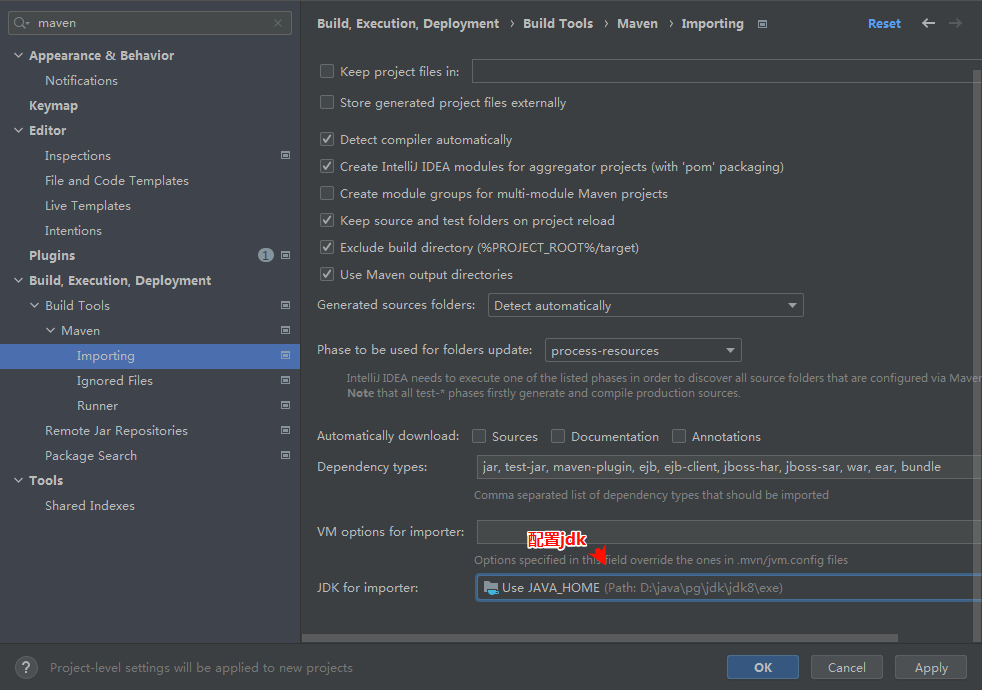Clear the maven search text
Image resolution: width=982 pixels, height=690 pixels.
[x=278, y=23]
